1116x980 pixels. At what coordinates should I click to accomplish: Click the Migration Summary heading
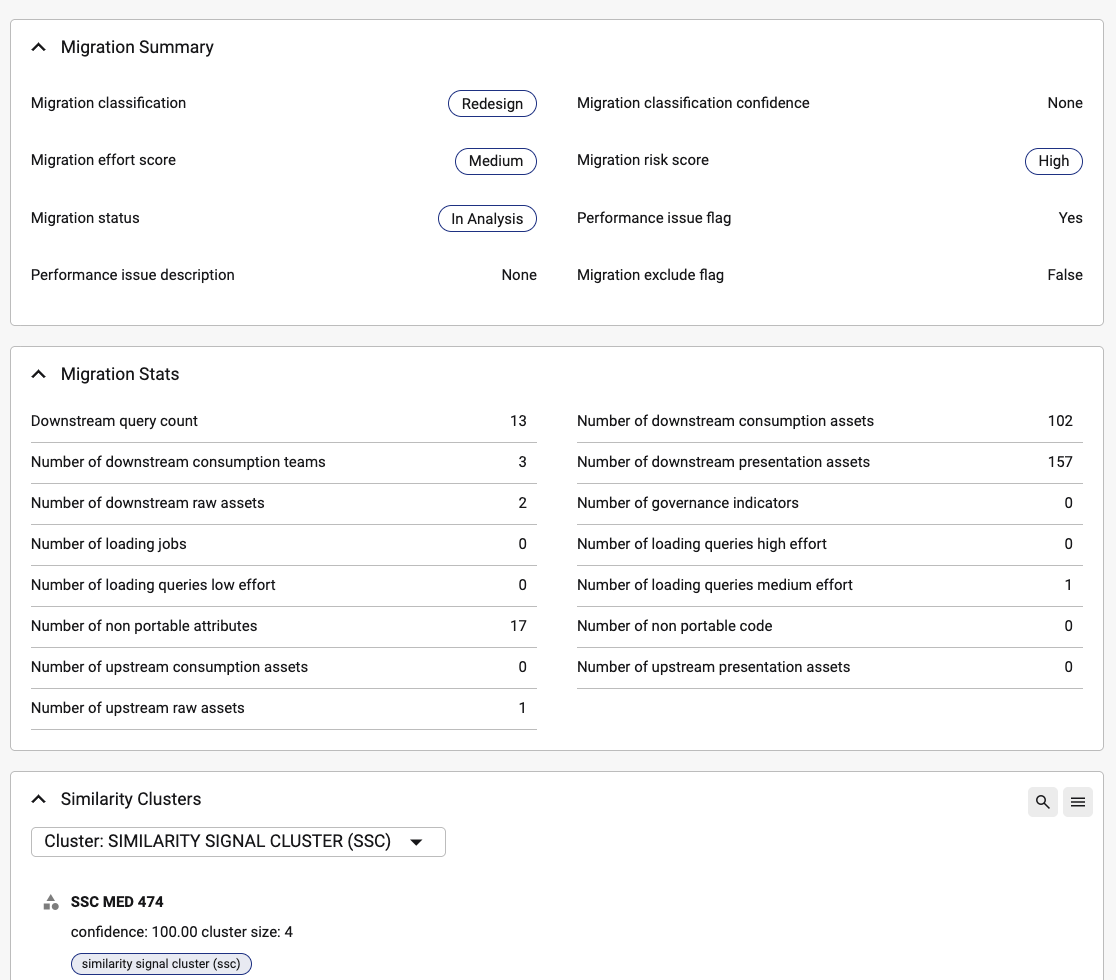coord(137,47)
